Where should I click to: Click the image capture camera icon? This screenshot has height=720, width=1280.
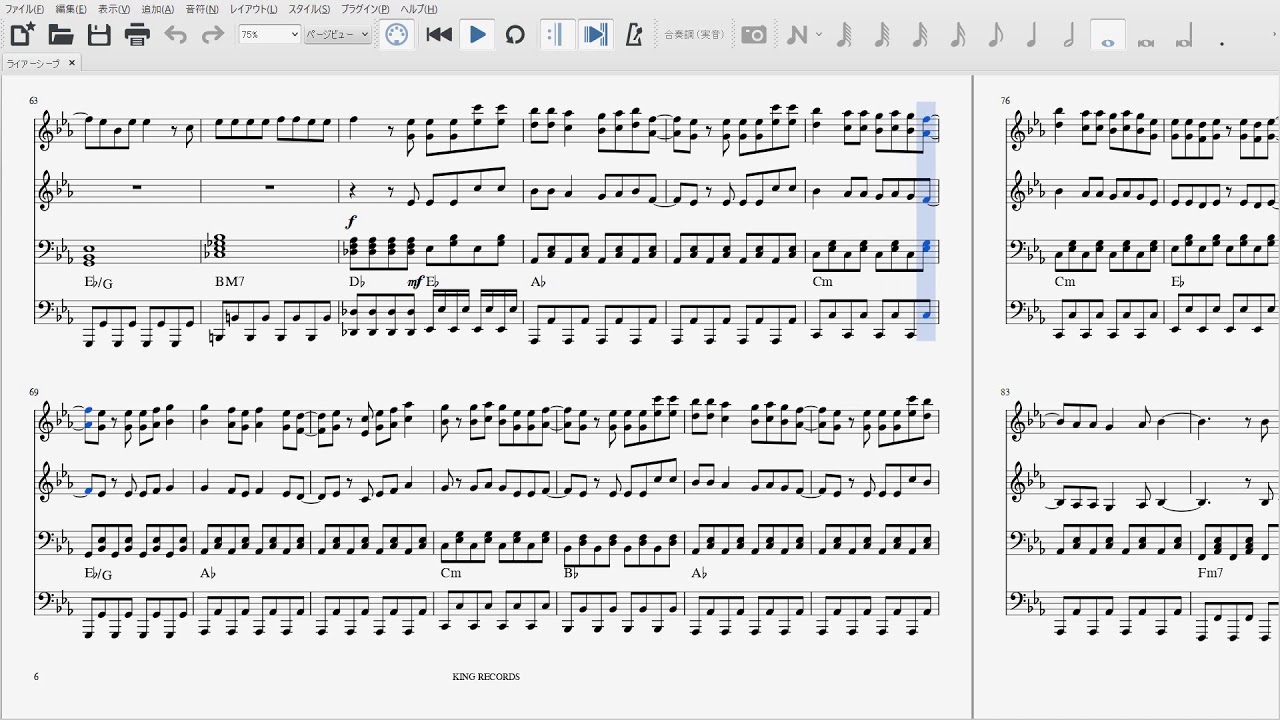pos(754,35)
